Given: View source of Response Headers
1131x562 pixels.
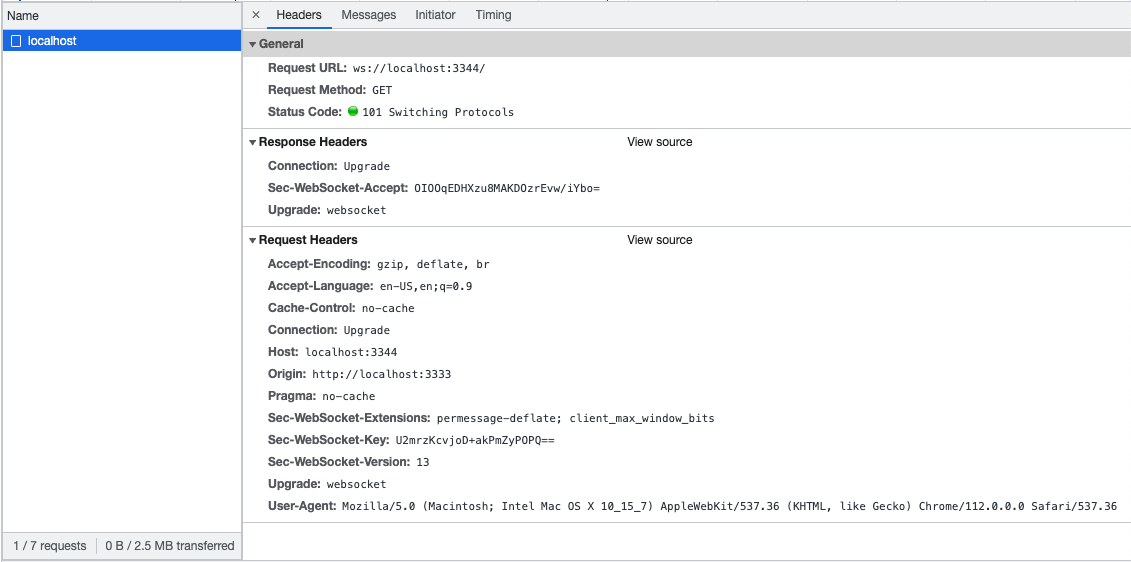Looking at the screenshot, I should pyautogui.click(x=659, y=142).
